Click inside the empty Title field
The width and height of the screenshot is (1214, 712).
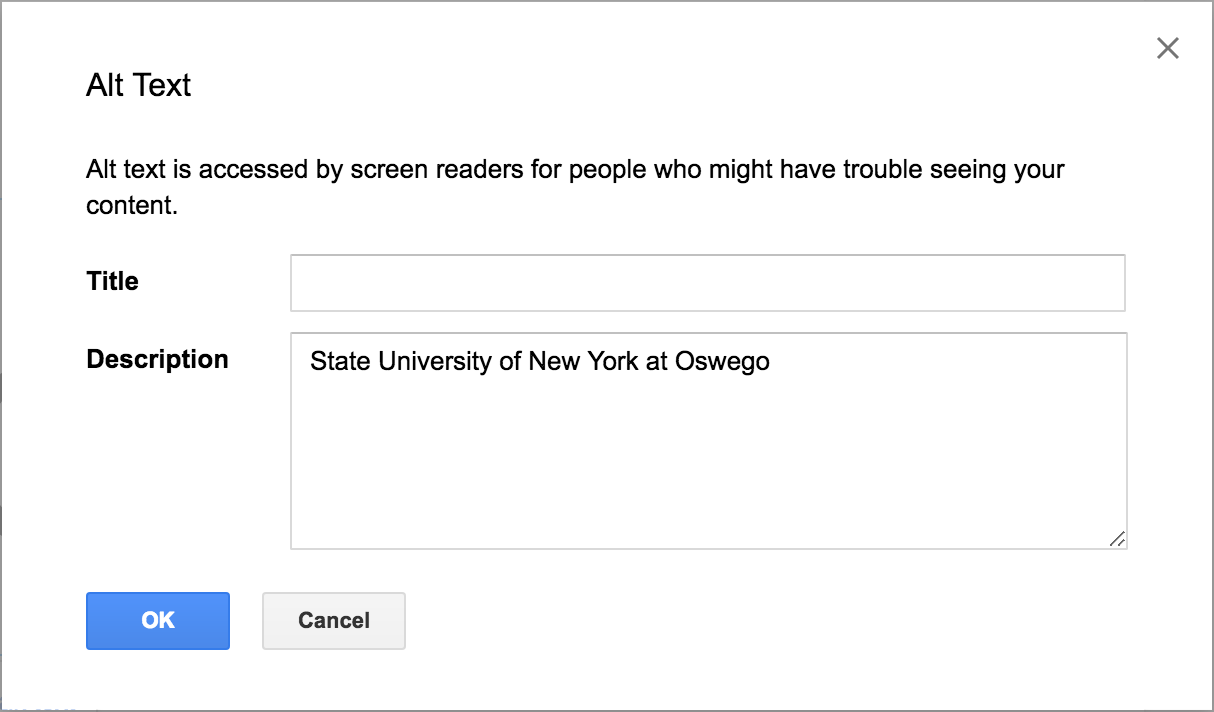coord(707,282)
